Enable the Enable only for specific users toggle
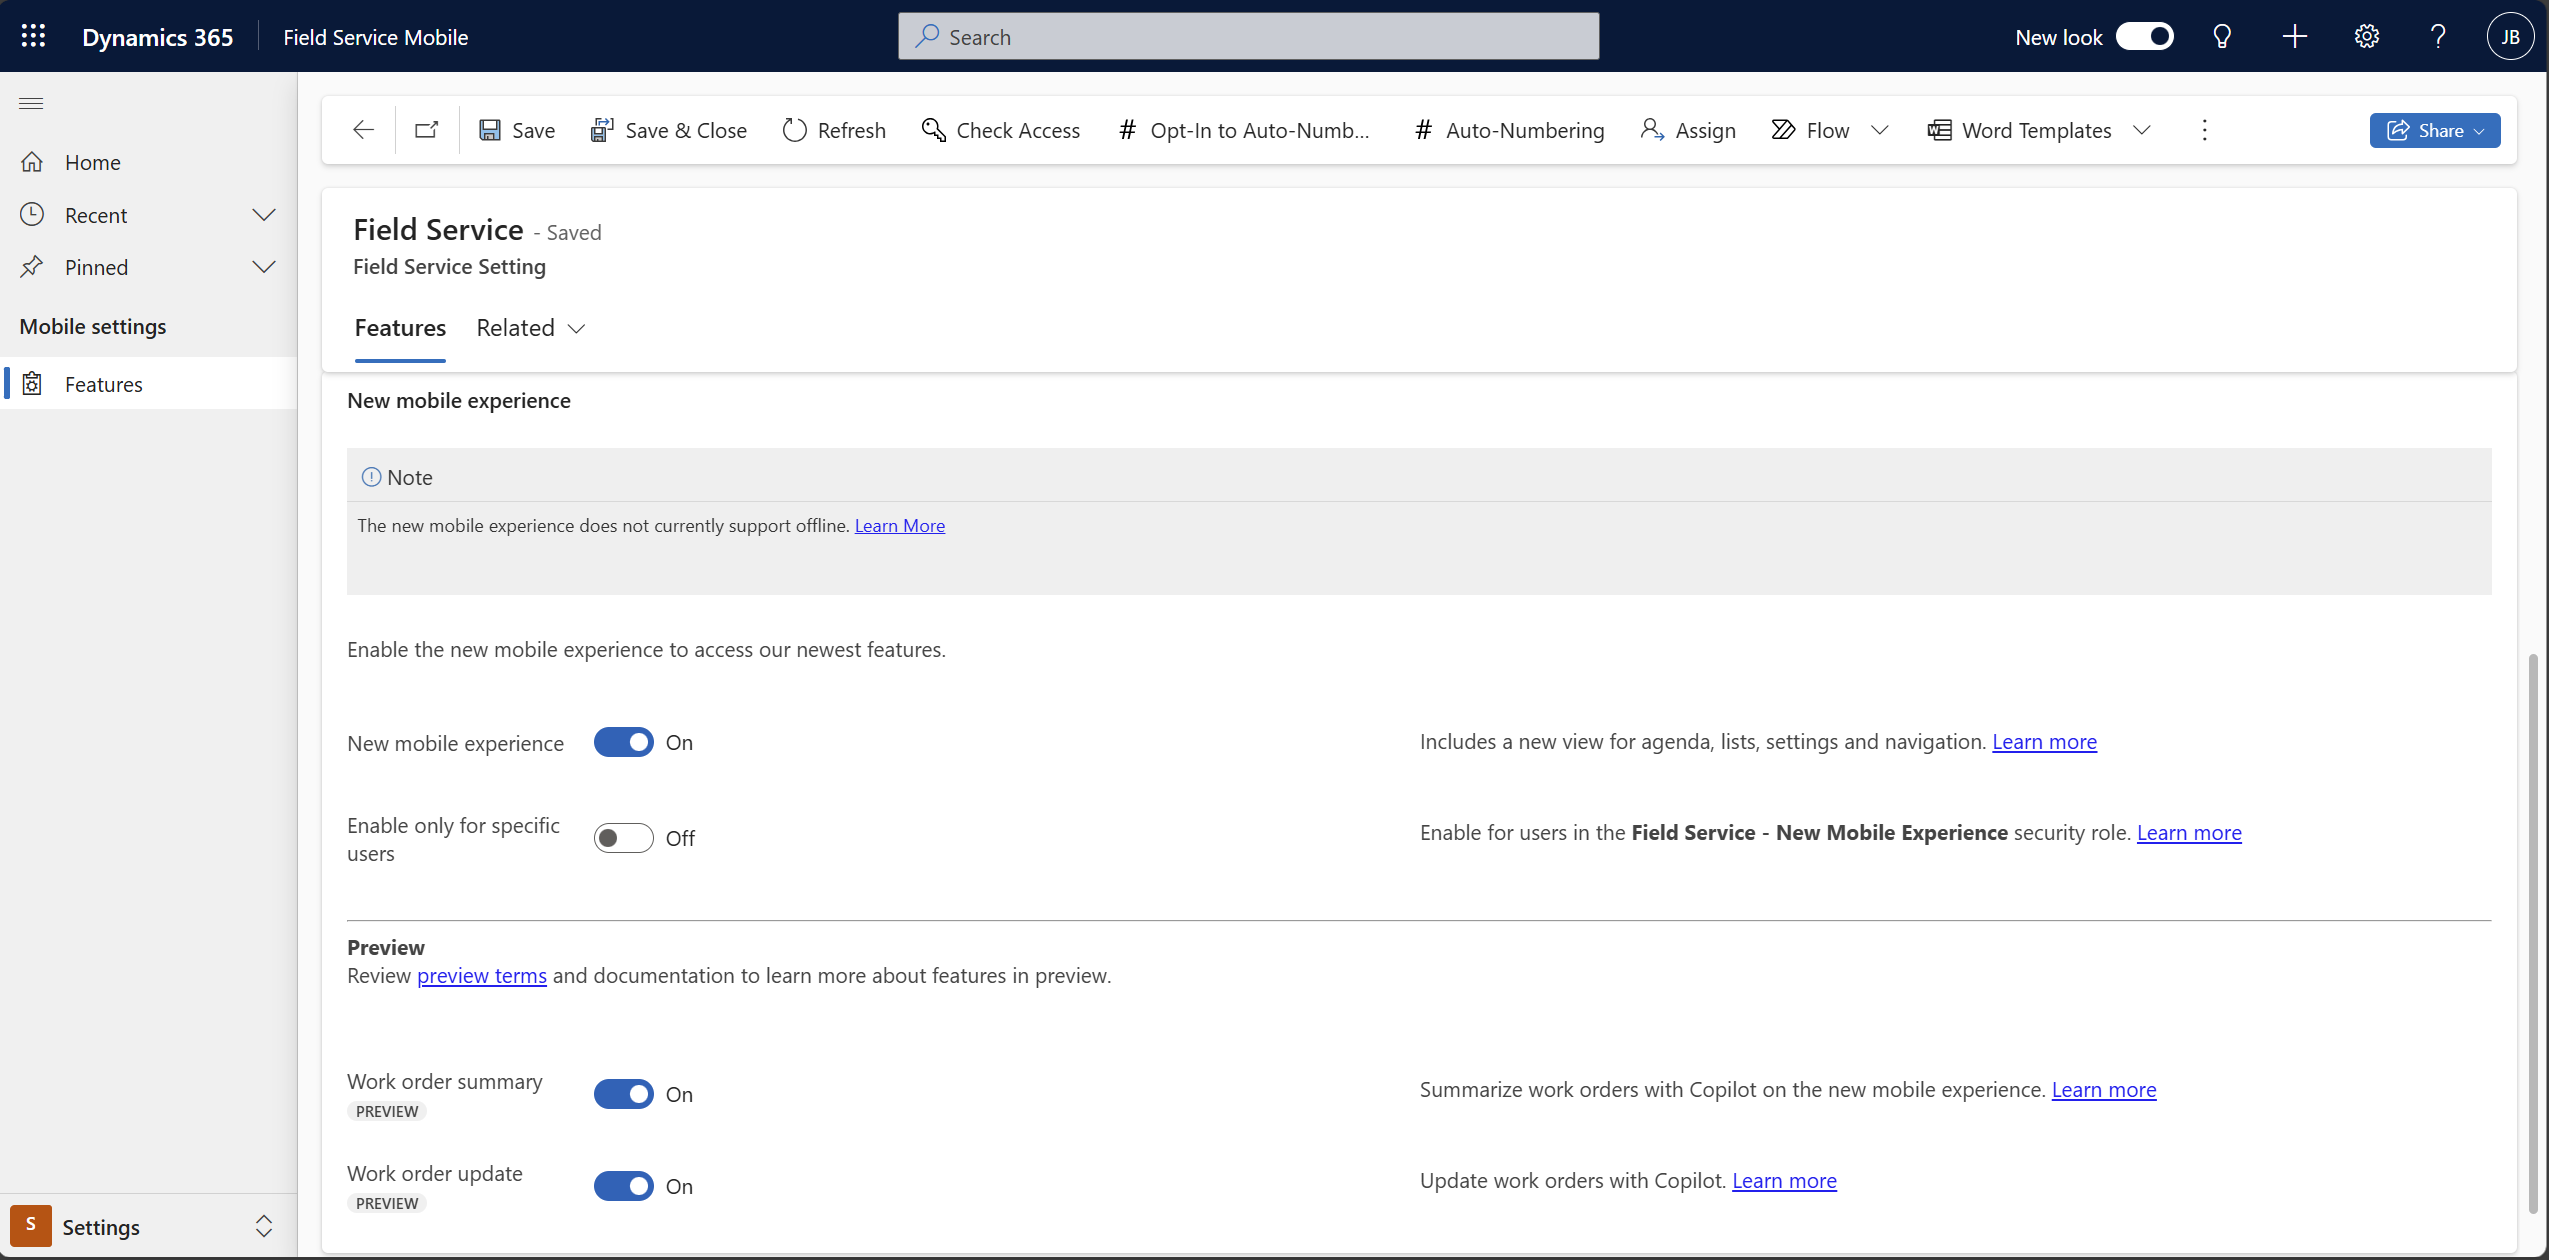Screen dimensions: 2549x1260 [624, 837]
